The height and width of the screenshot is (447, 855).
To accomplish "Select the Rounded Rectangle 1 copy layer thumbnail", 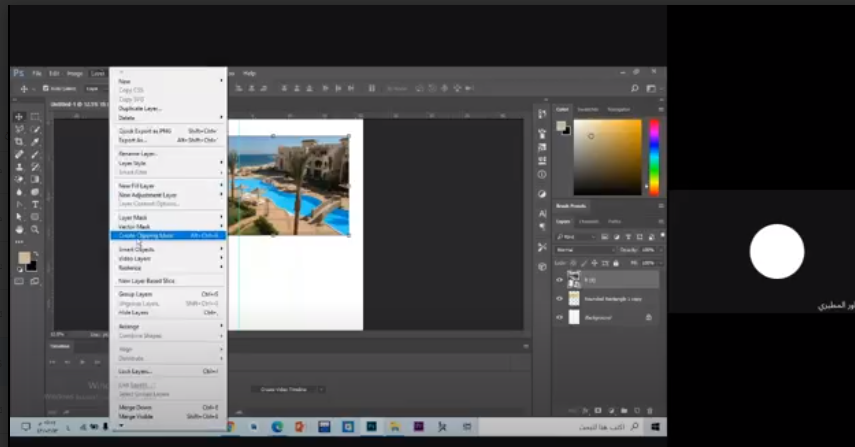I will coord(574,298).
